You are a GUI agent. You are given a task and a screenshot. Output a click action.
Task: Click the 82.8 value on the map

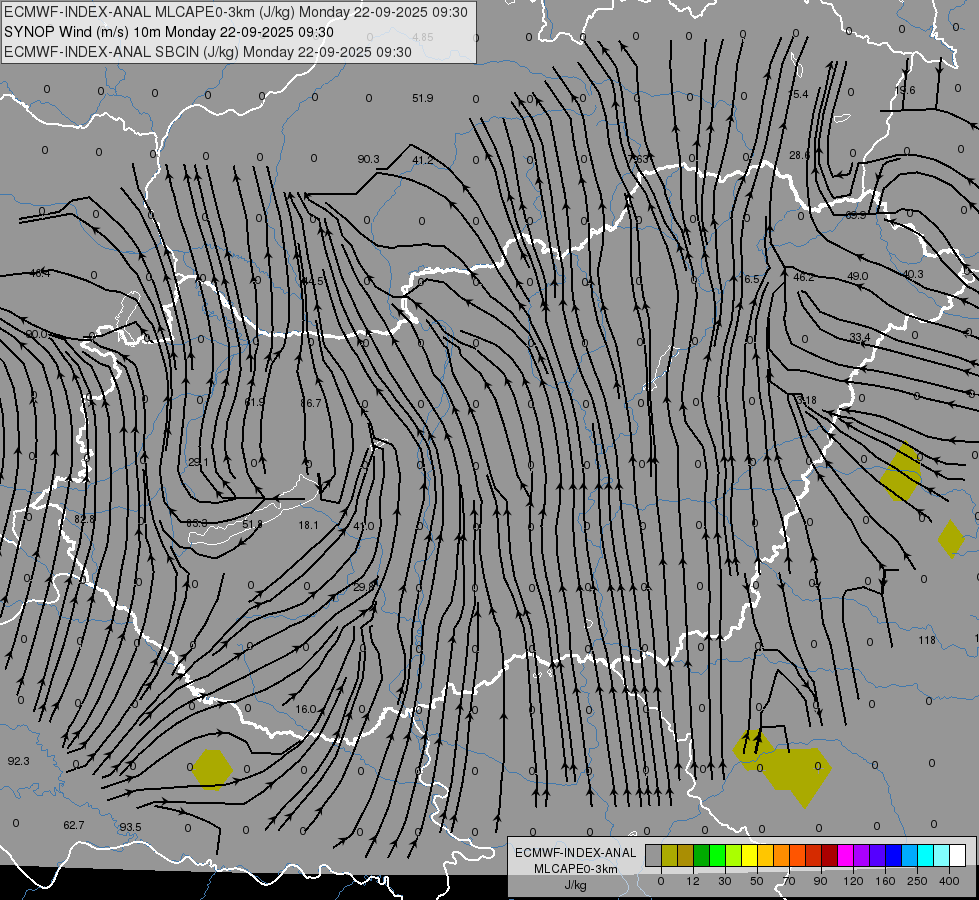[84, 519]
